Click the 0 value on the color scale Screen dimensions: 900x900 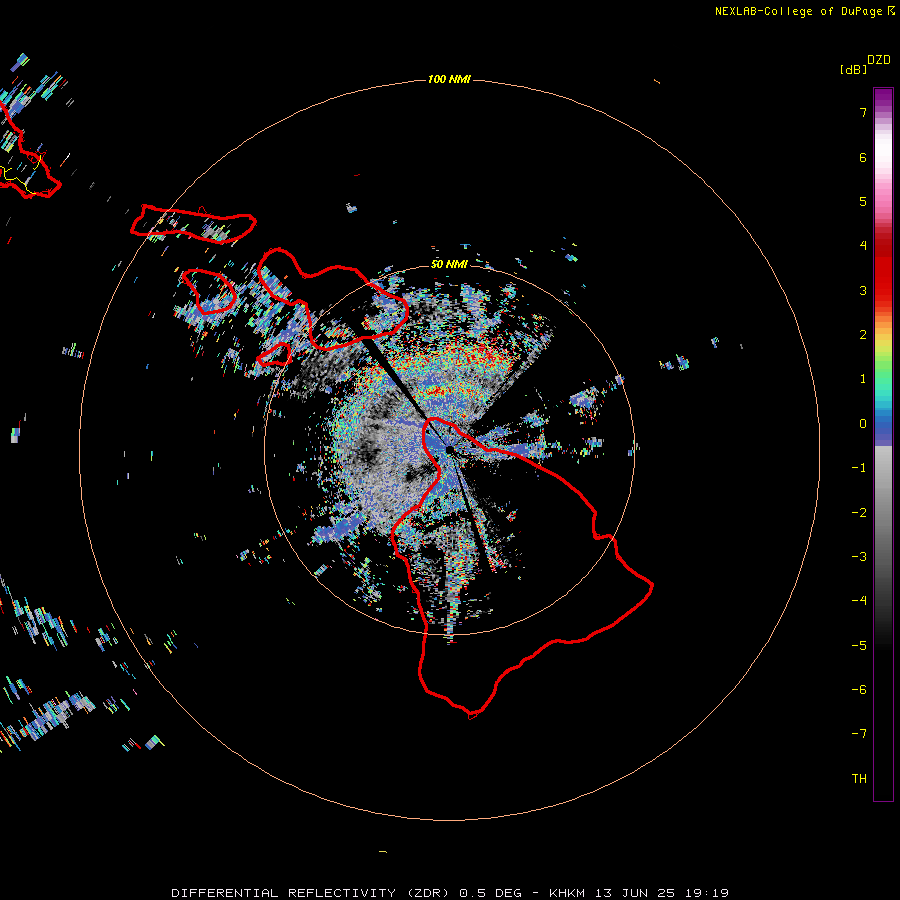tap(863, 424)
